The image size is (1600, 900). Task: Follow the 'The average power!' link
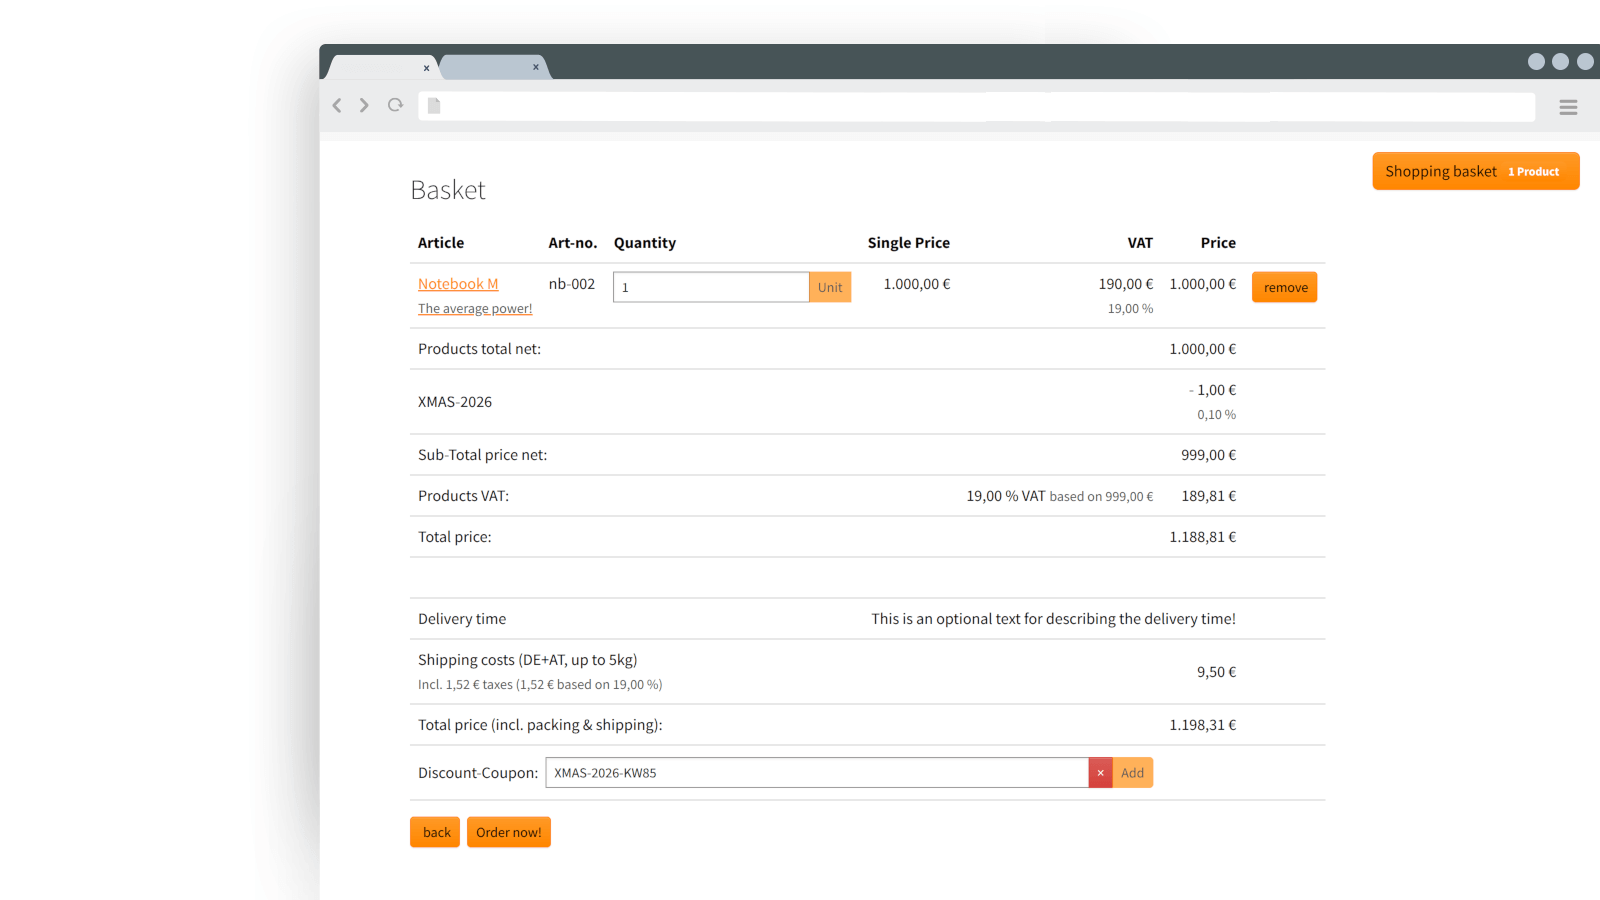click(x=475, y=309)
